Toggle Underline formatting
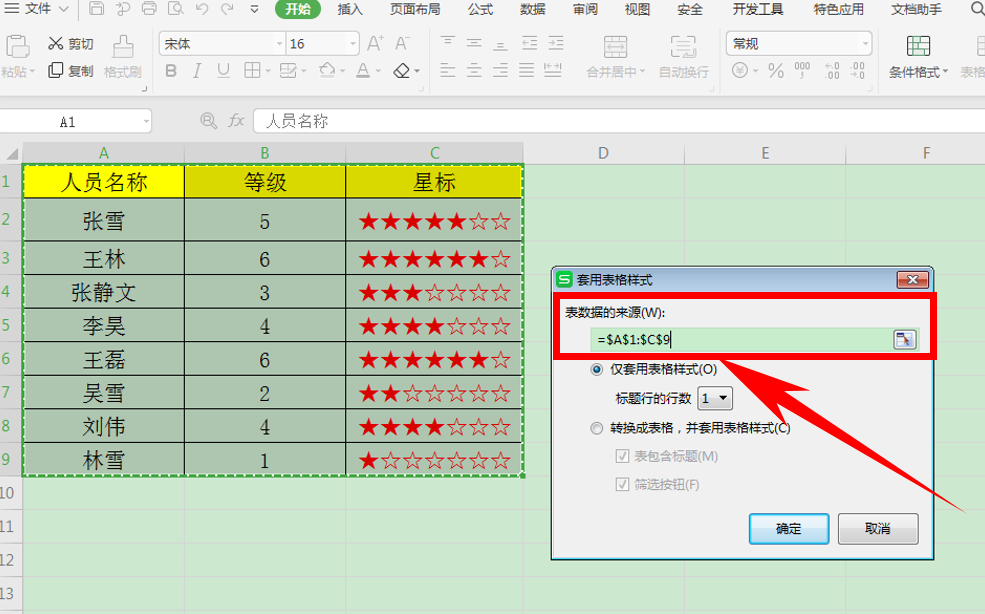Screen dimensions: 985x614 coord(223,70)
